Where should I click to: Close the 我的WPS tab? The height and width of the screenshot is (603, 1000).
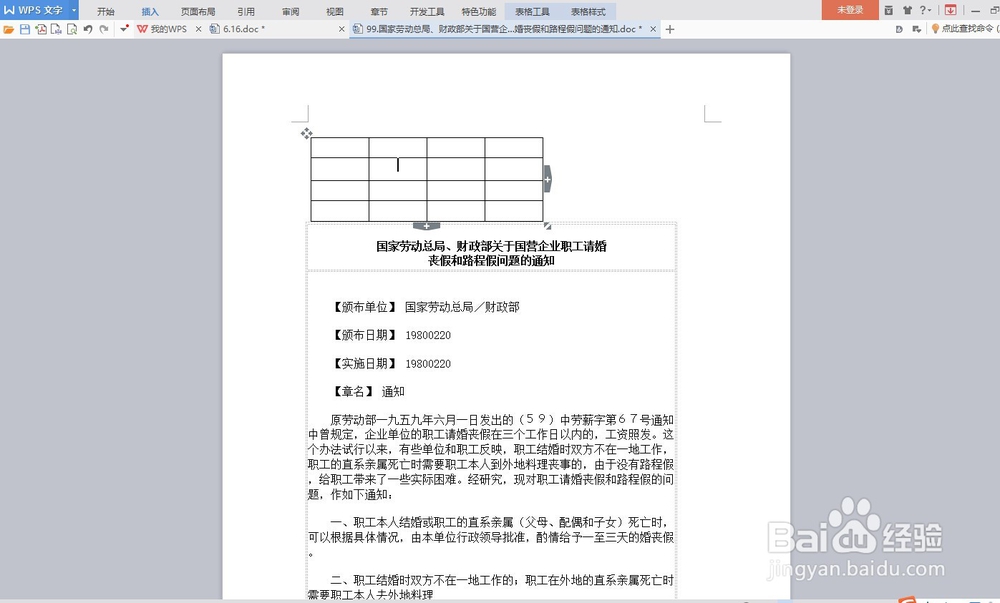pos(198,29)
